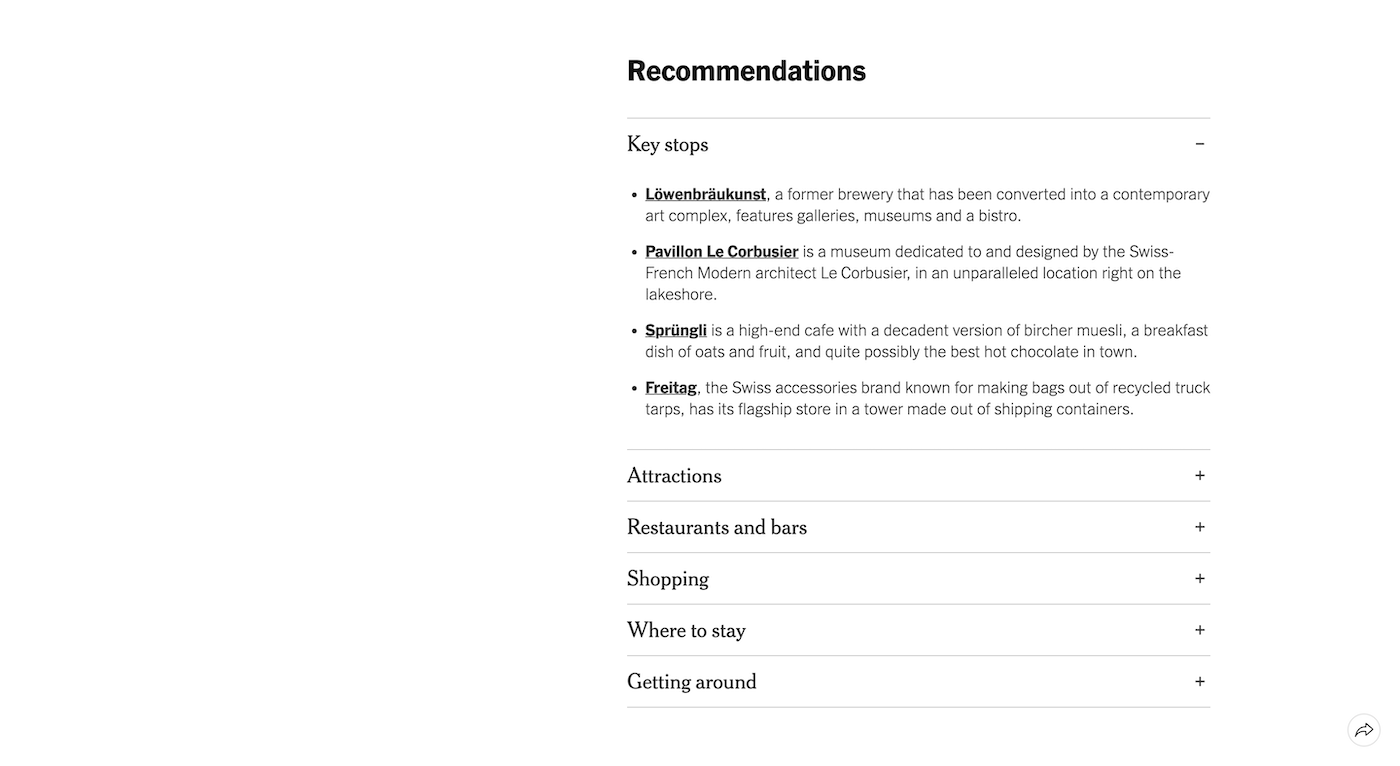
Task: Open the Löwenbräukunst link
Action: (x=705, y=194)
